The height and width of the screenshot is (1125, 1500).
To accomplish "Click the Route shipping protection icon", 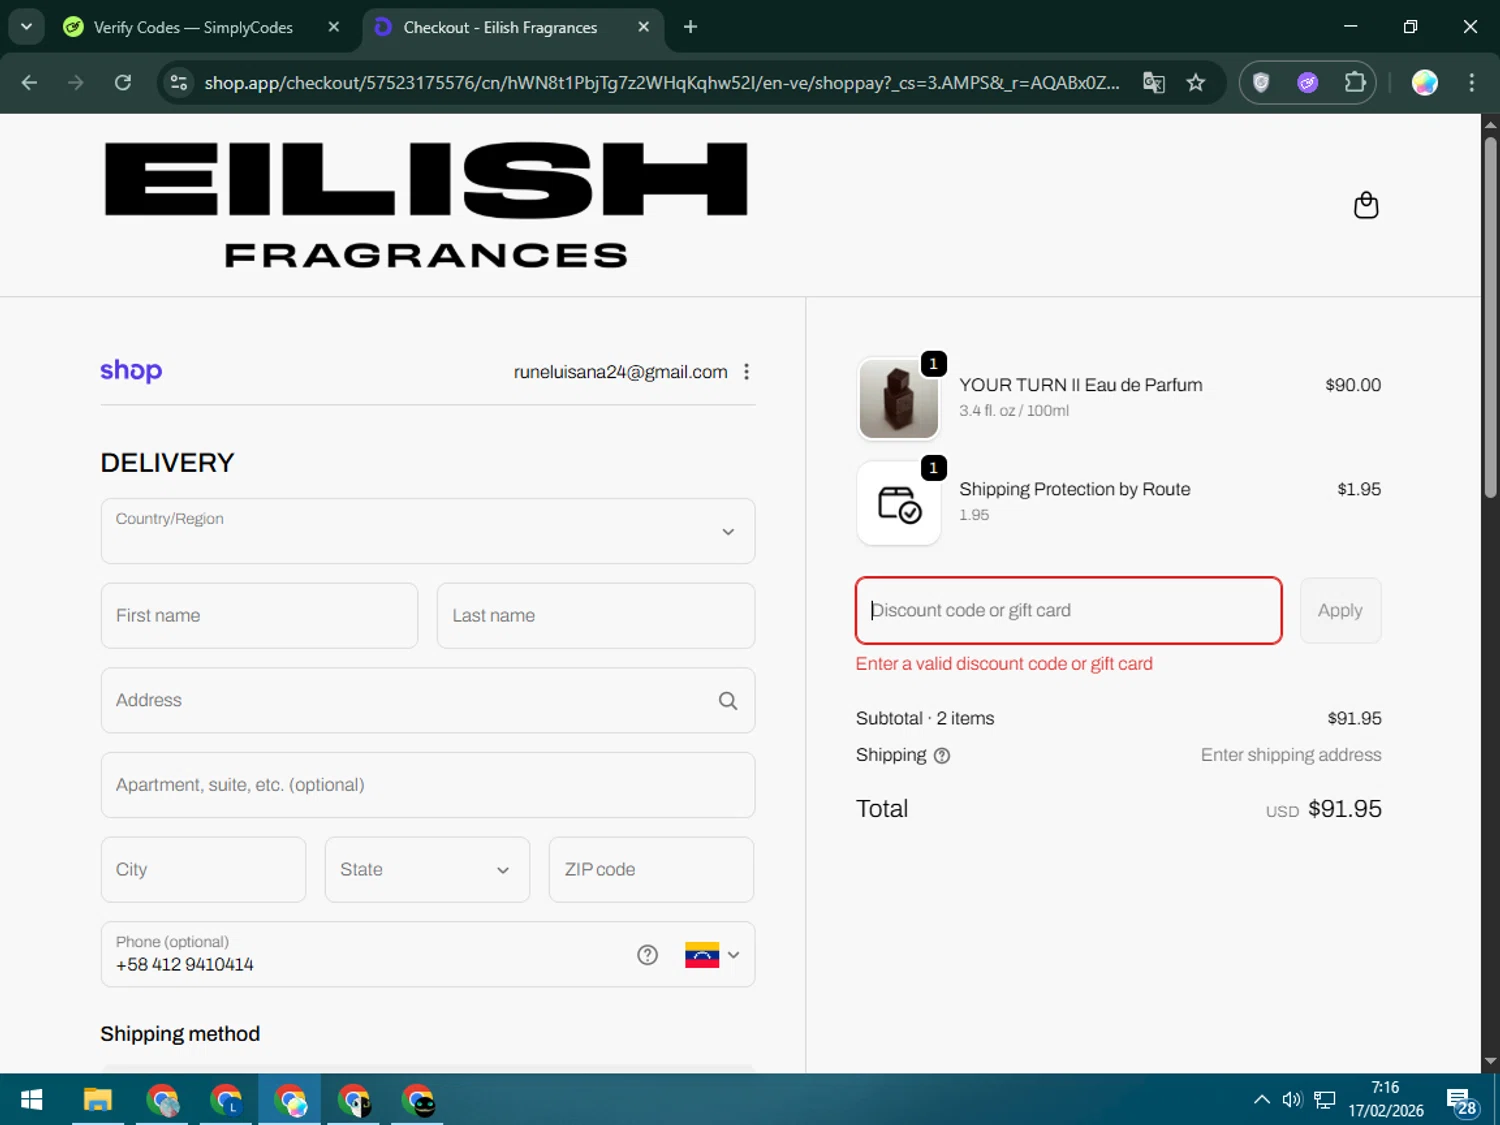I will [899, 503].
